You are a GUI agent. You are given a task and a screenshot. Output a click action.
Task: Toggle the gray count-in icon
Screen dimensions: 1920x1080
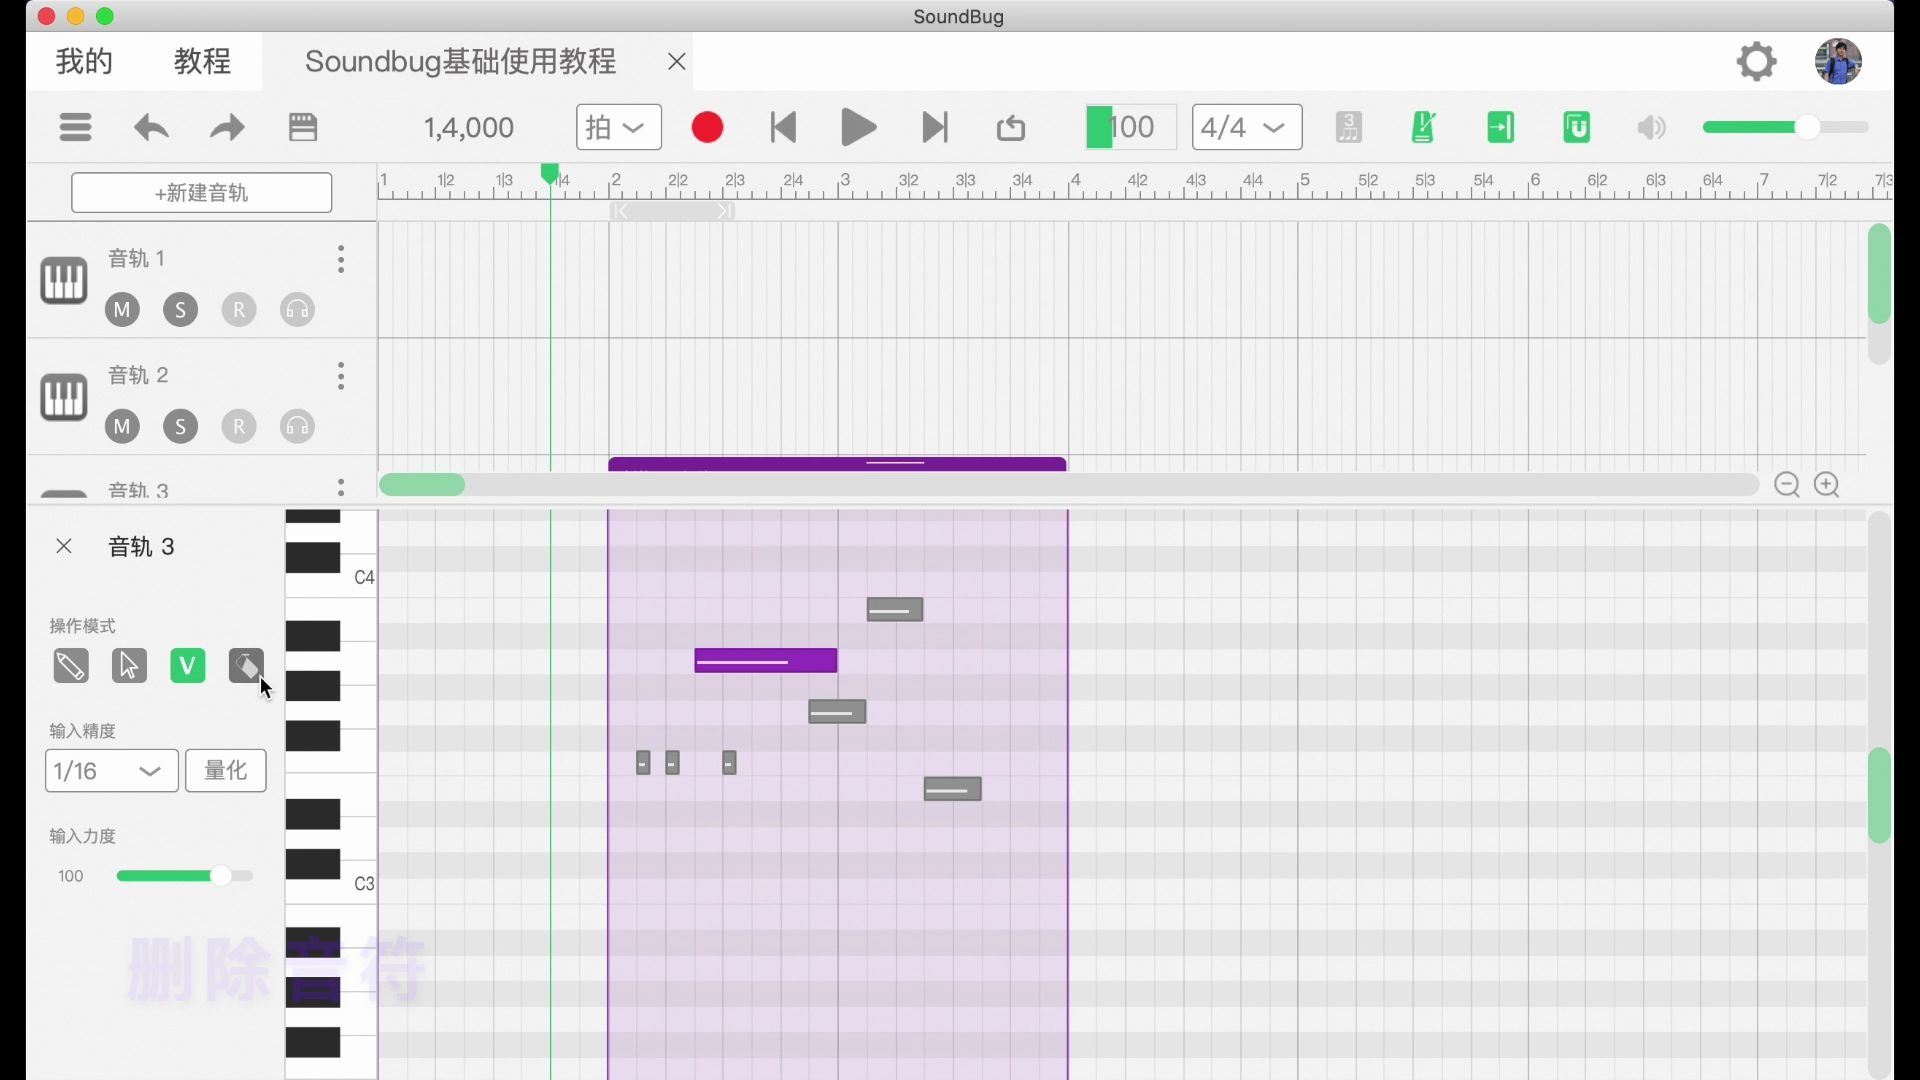[x=1349, y=127]
